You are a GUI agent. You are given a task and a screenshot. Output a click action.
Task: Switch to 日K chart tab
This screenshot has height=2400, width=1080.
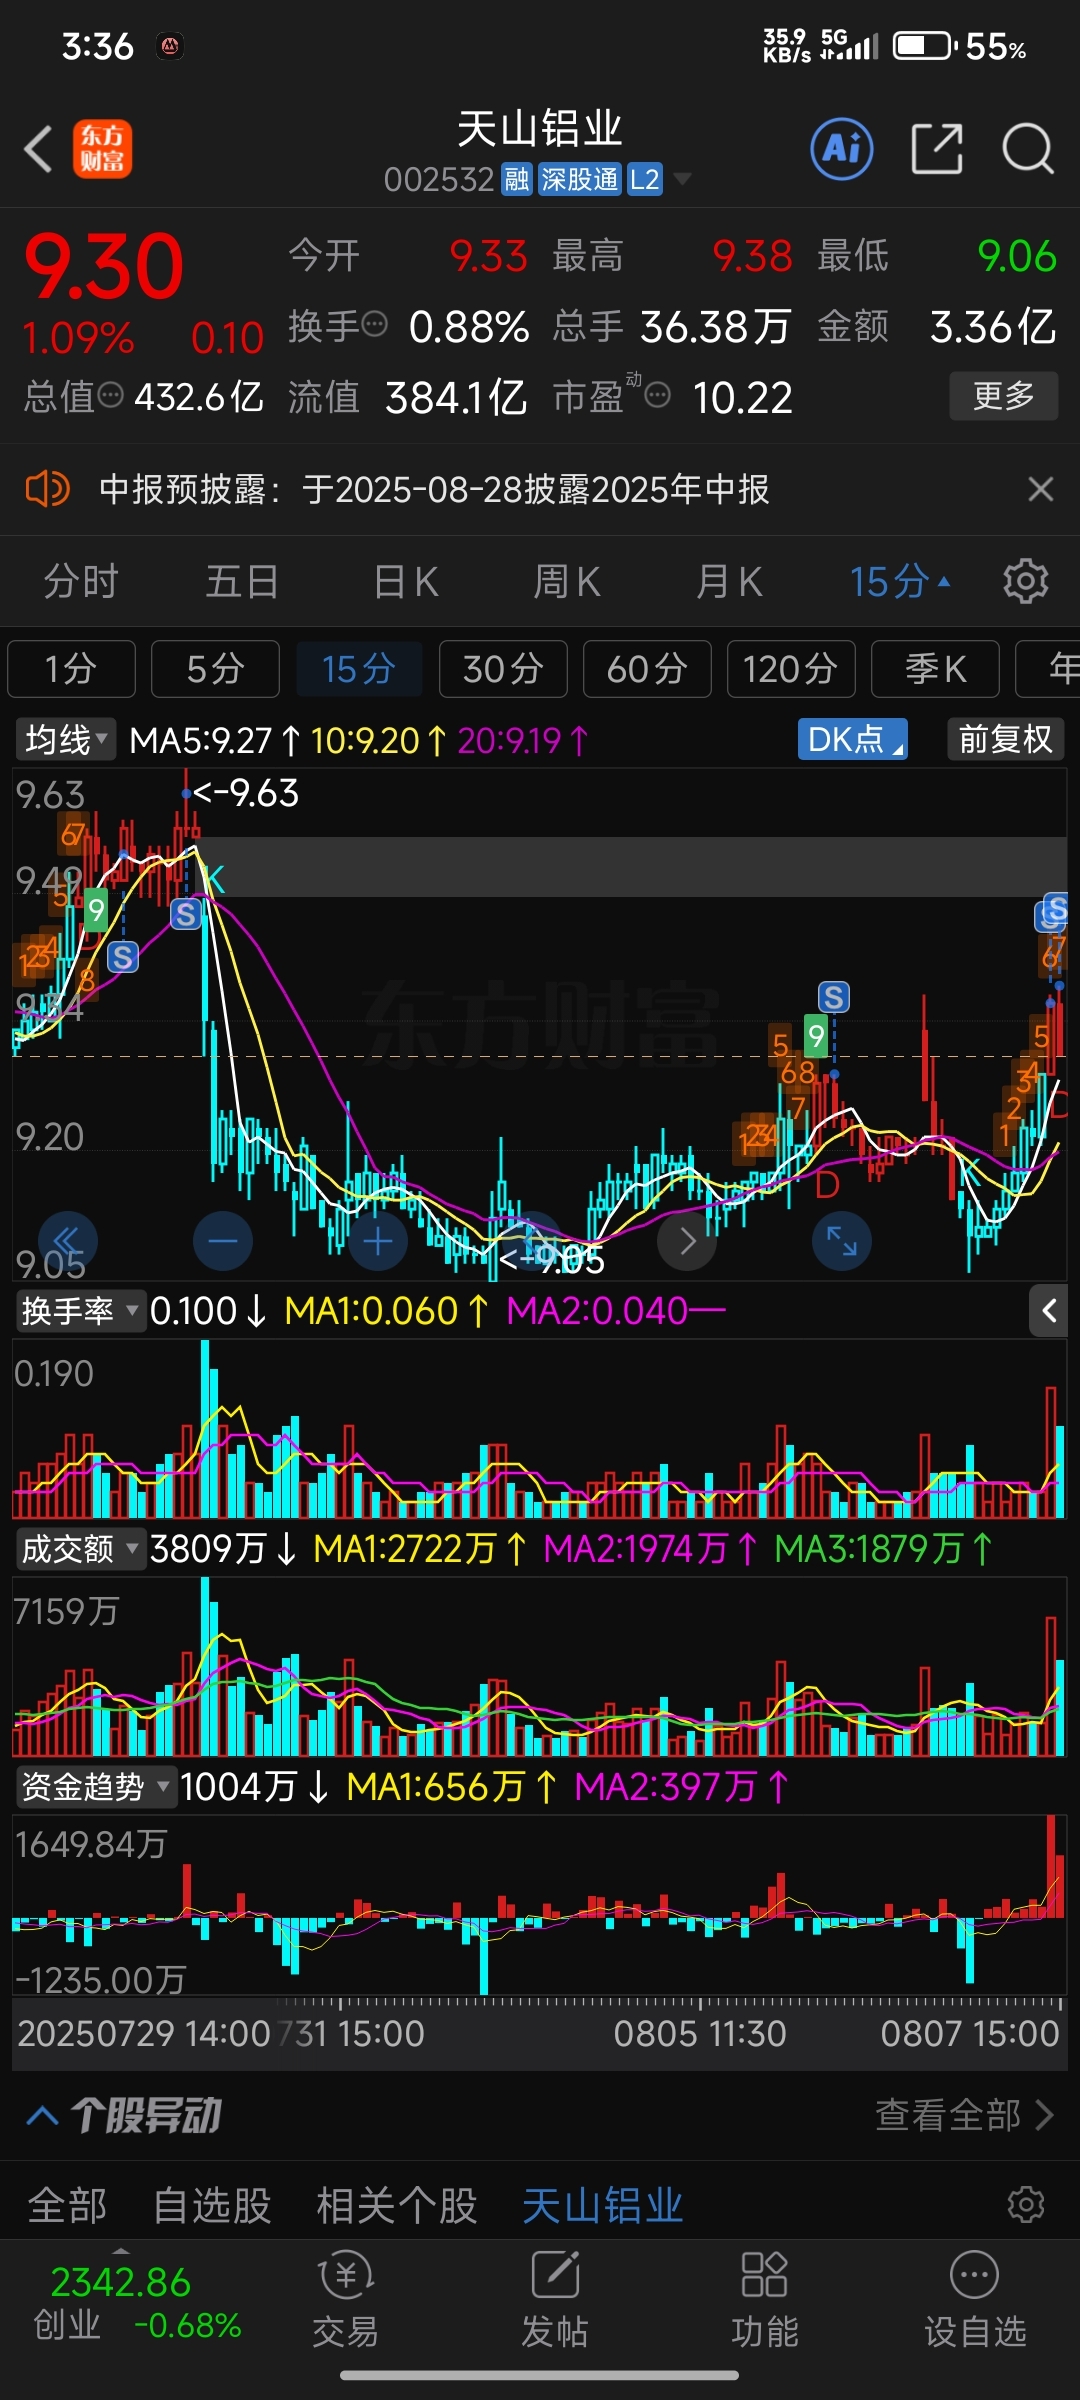[x=405, y=581]
